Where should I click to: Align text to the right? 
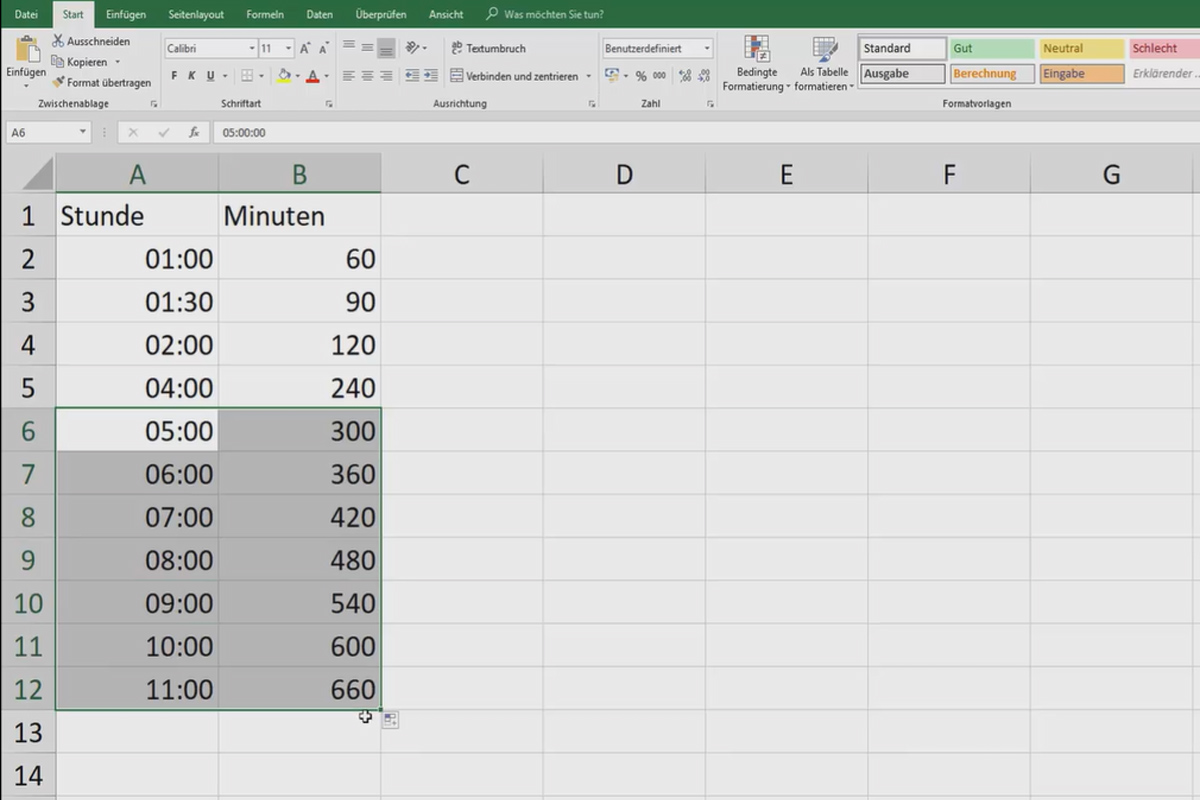pyautogui.click(x=386, y=76)
